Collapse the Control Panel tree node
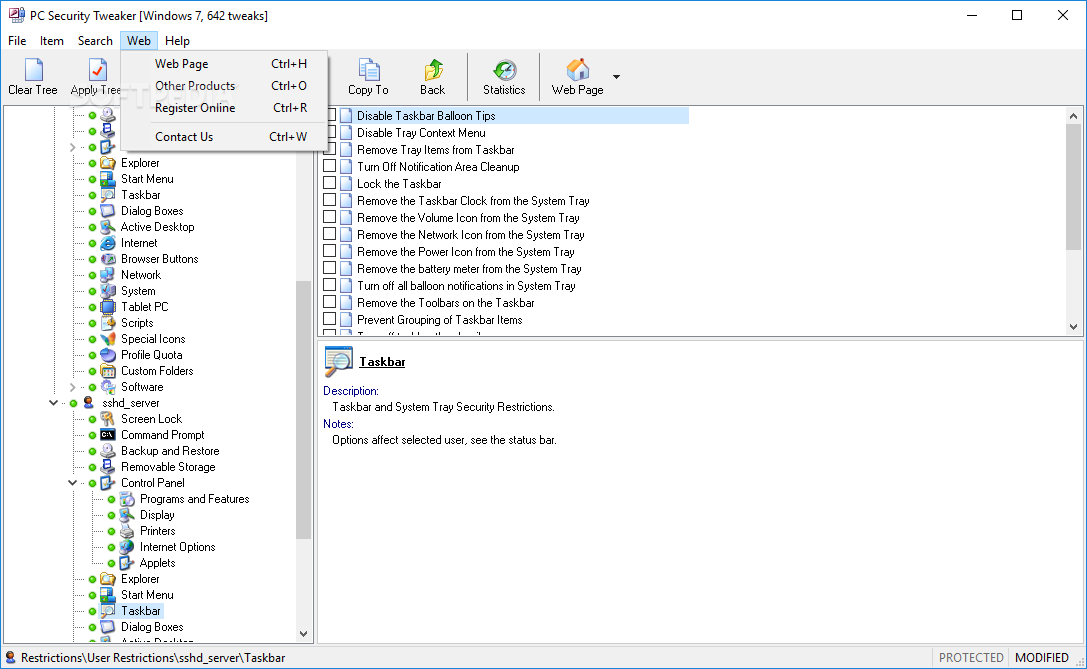 (72, 483)
